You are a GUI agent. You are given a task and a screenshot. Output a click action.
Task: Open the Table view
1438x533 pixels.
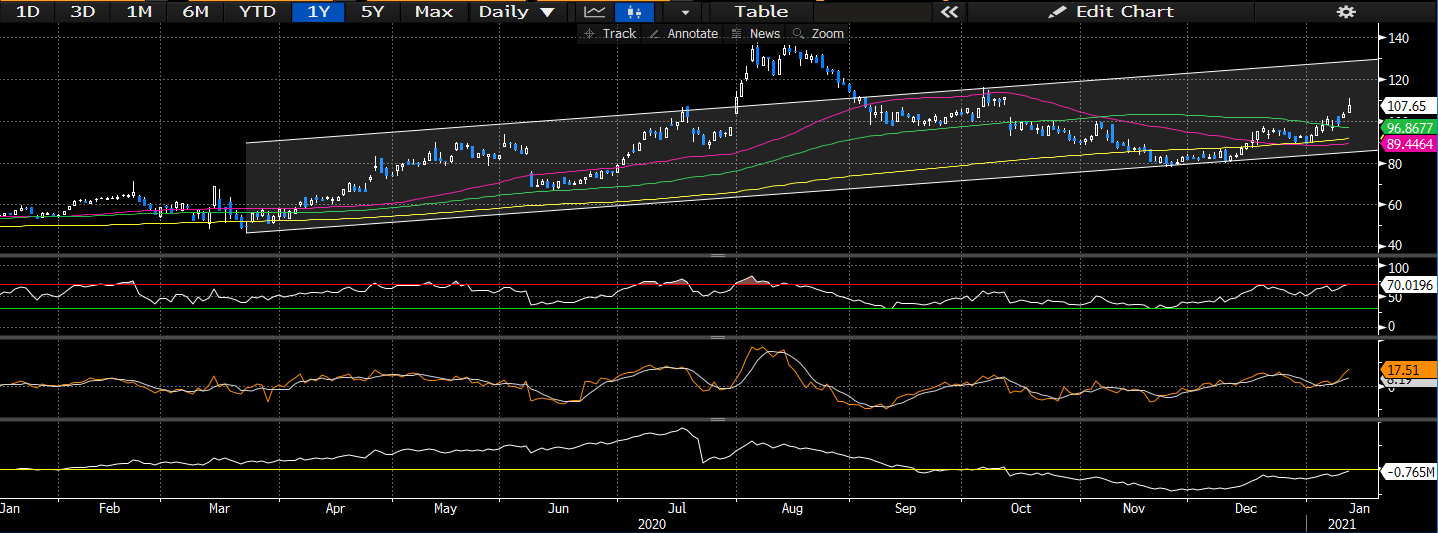(761, 12)
